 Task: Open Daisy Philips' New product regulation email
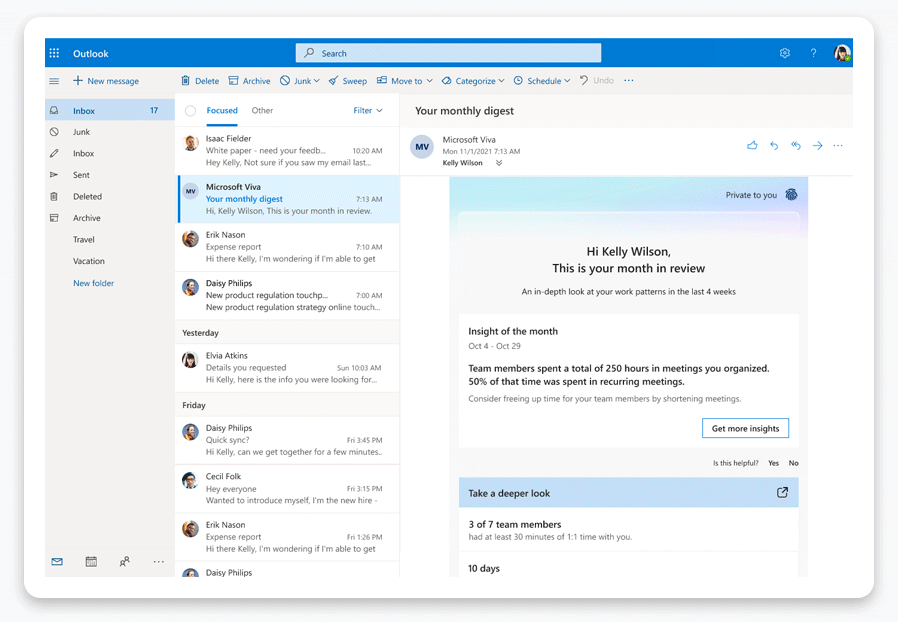click(x=287, y=295)
